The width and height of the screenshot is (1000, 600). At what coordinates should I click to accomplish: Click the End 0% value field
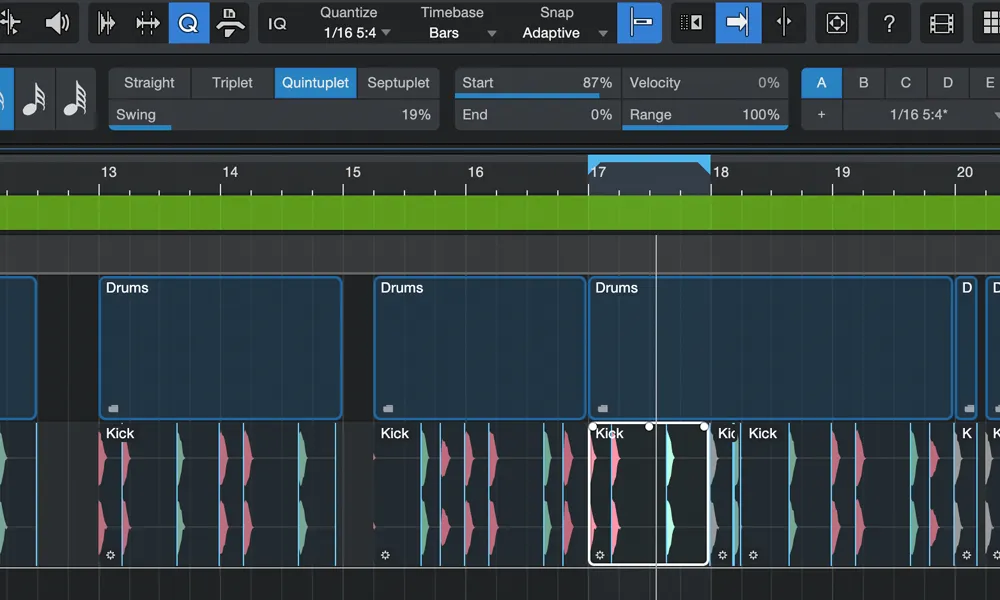point(537,115)
